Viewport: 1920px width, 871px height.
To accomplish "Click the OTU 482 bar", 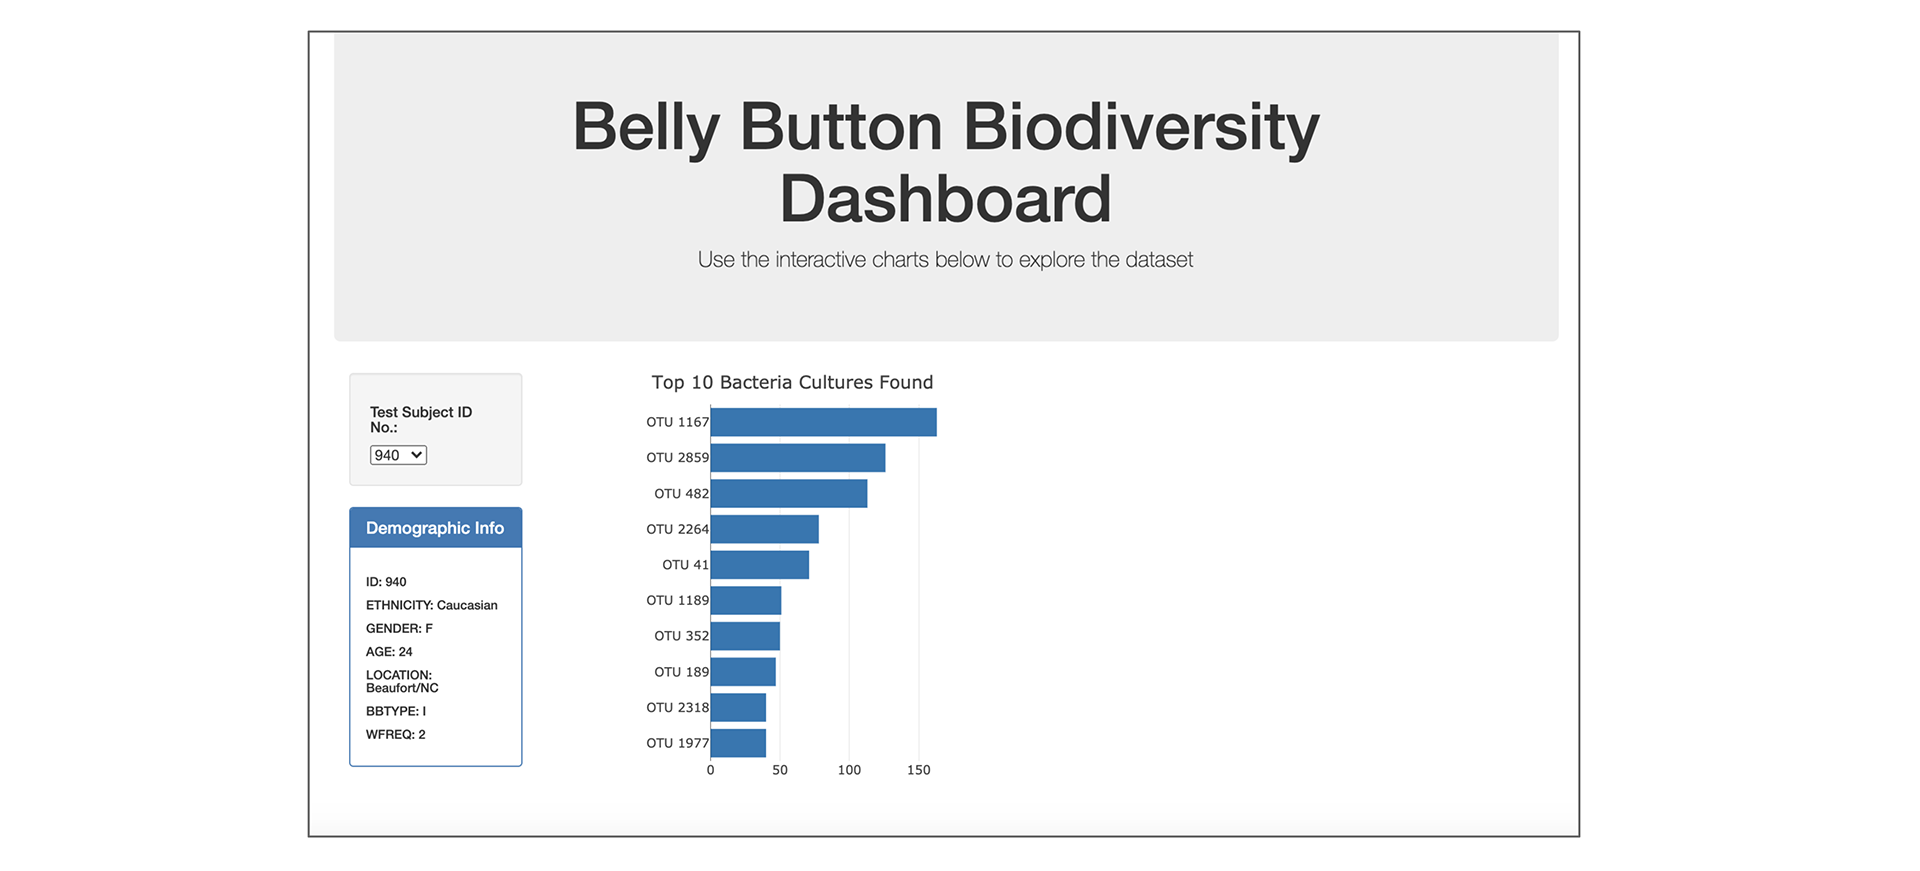I will point(788,493).
